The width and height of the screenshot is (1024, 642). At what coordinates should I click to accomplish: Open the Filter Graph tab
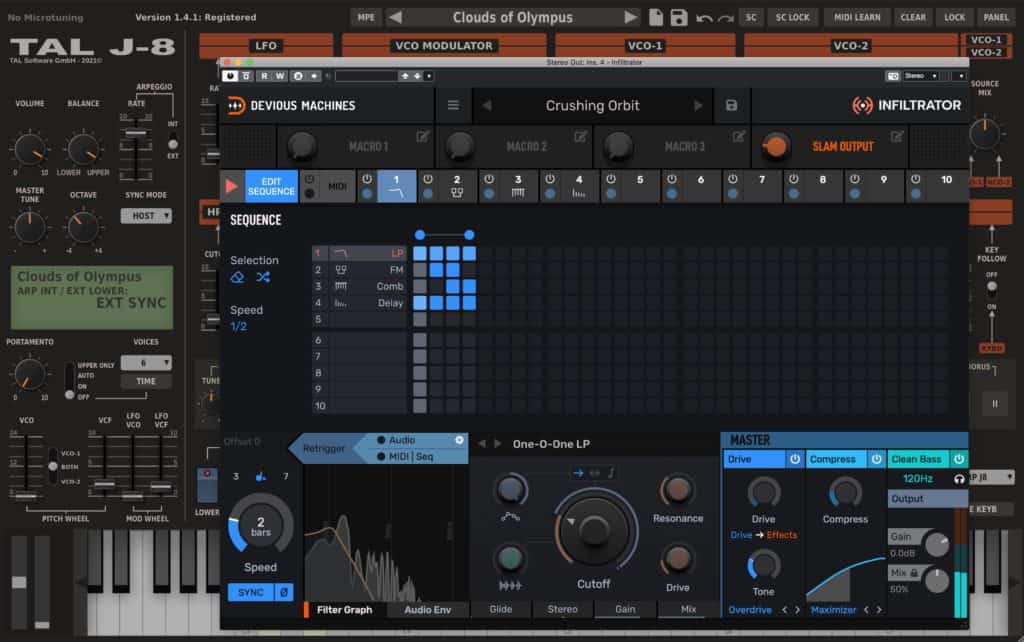[344, 610]
